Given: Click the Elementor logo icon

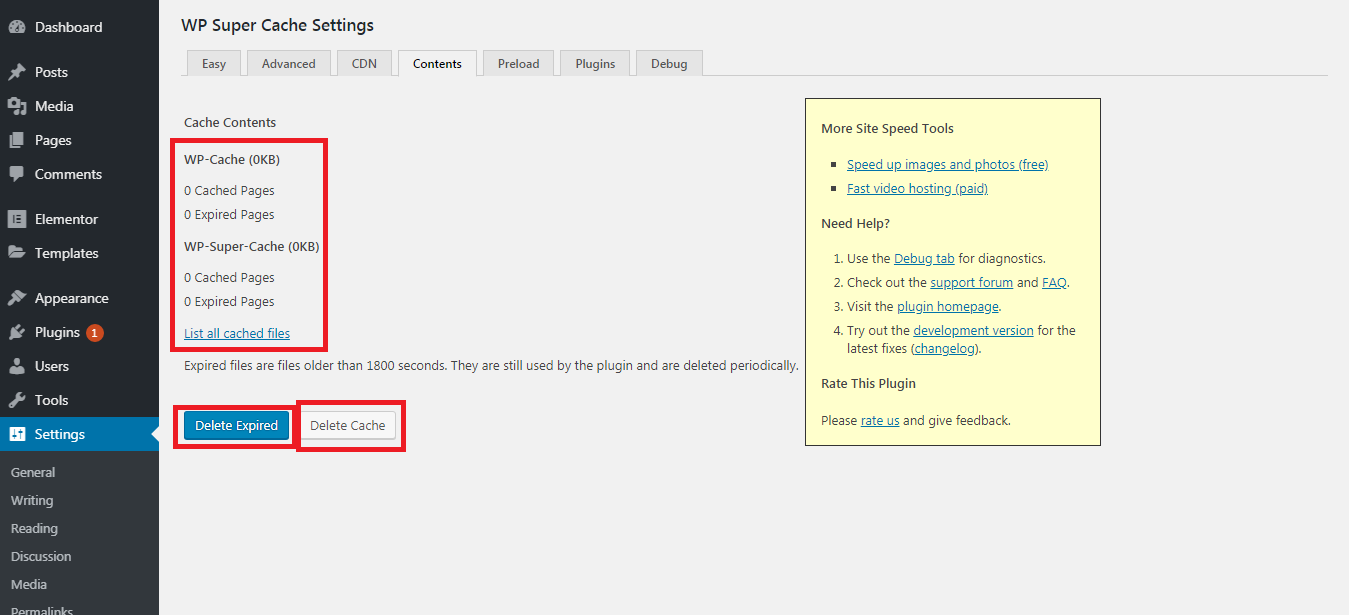Looking at the screenshot, I should click(x=16, y=219).
